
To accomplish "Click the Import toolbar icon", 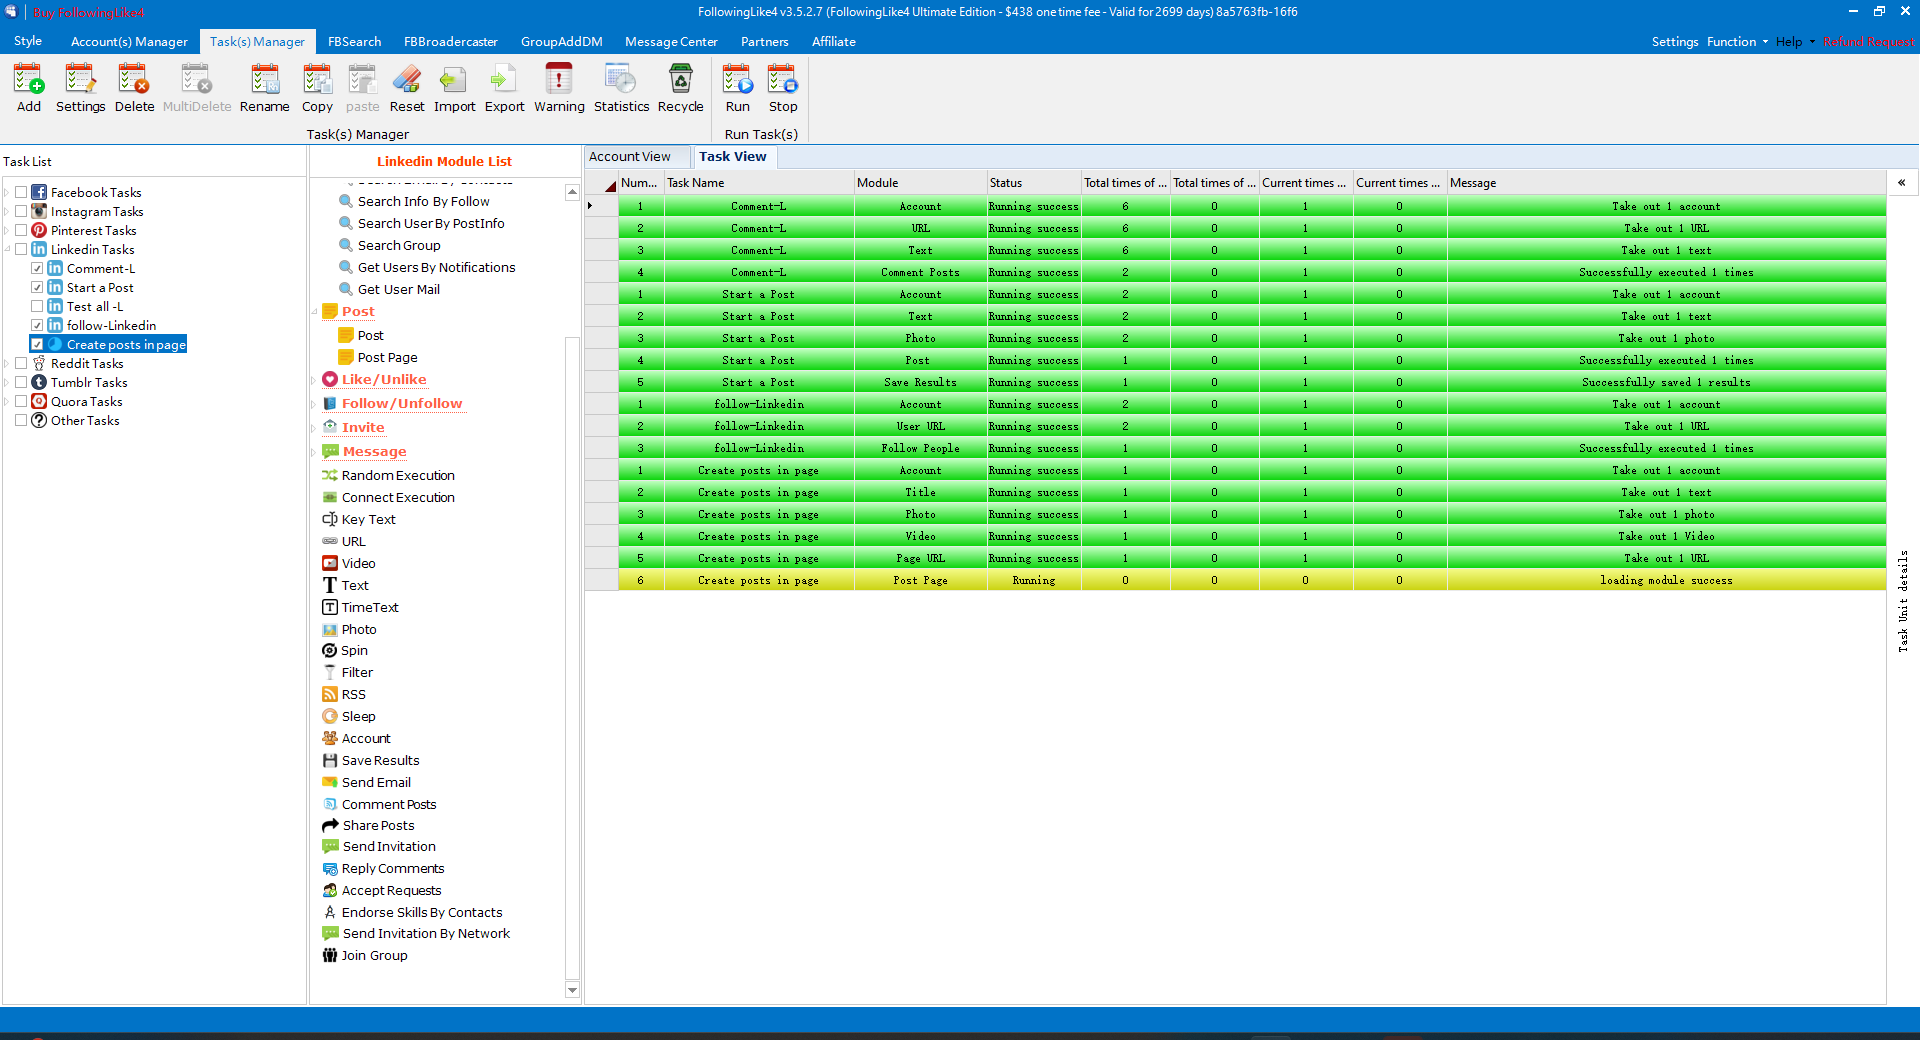I will (x=454, y=88).
